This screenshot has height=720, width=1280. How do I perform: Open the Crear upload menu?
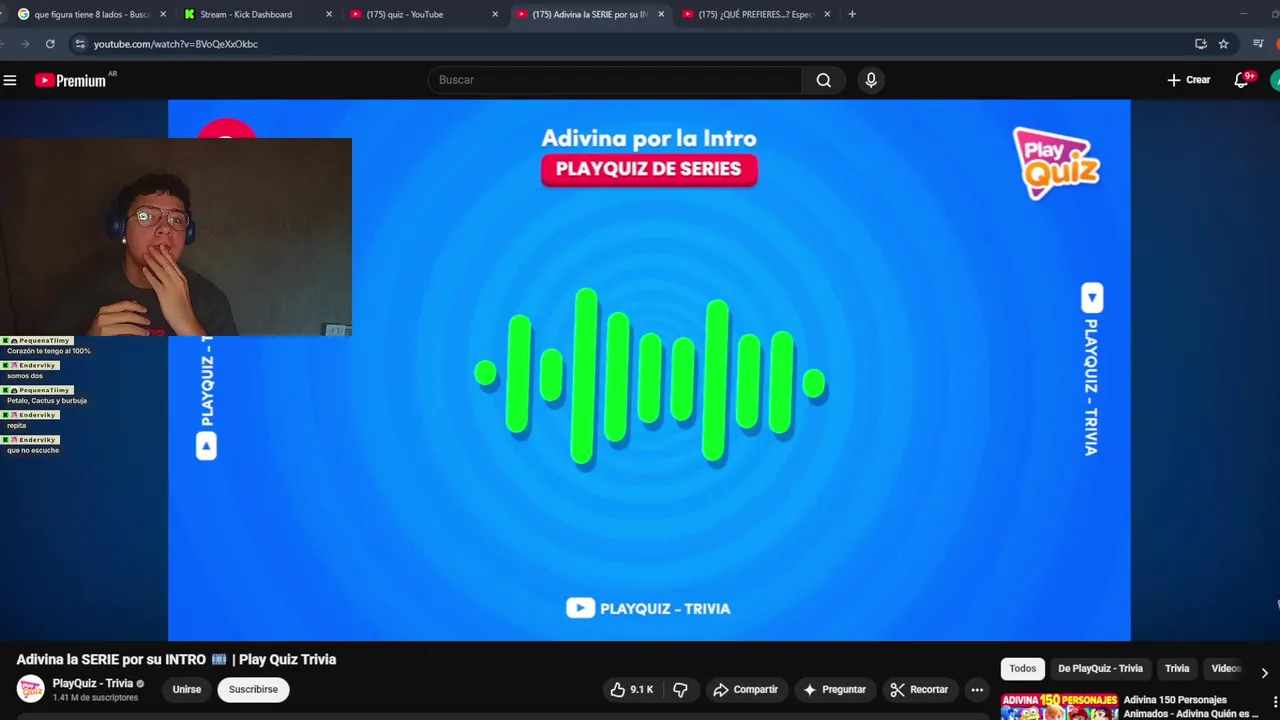[1188, 80]
